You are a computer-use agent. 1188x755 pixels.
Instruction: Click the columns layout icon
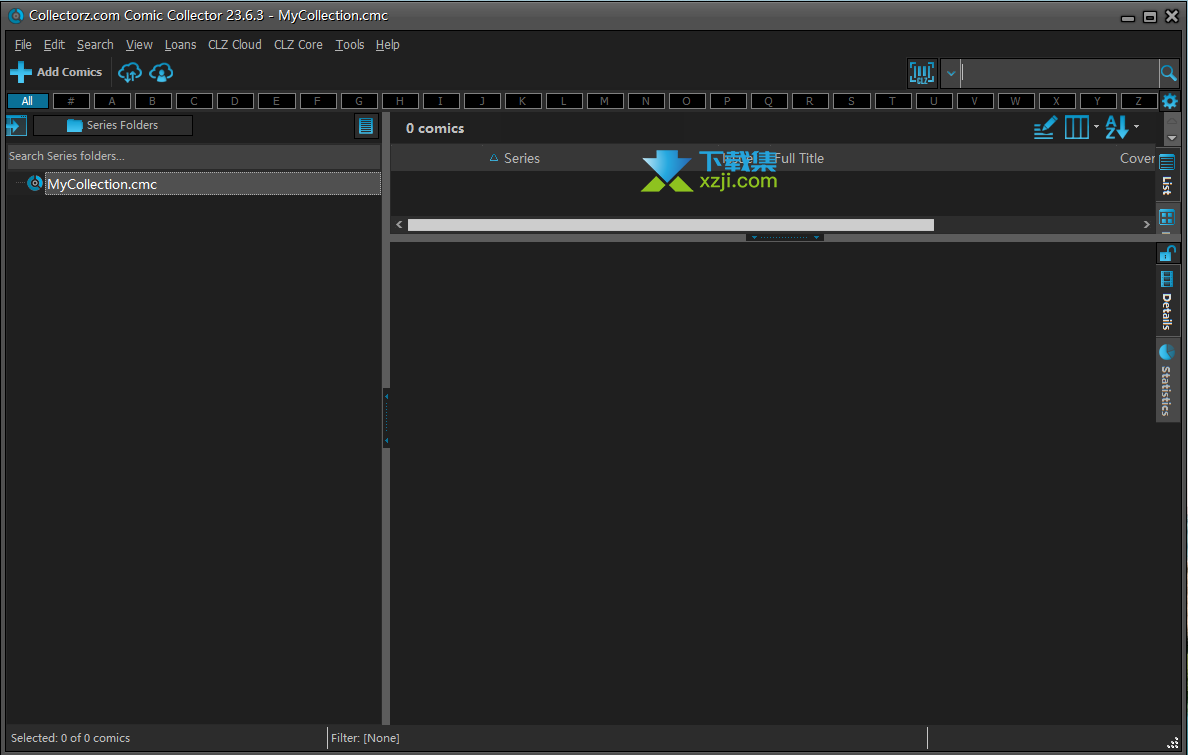1076,127
